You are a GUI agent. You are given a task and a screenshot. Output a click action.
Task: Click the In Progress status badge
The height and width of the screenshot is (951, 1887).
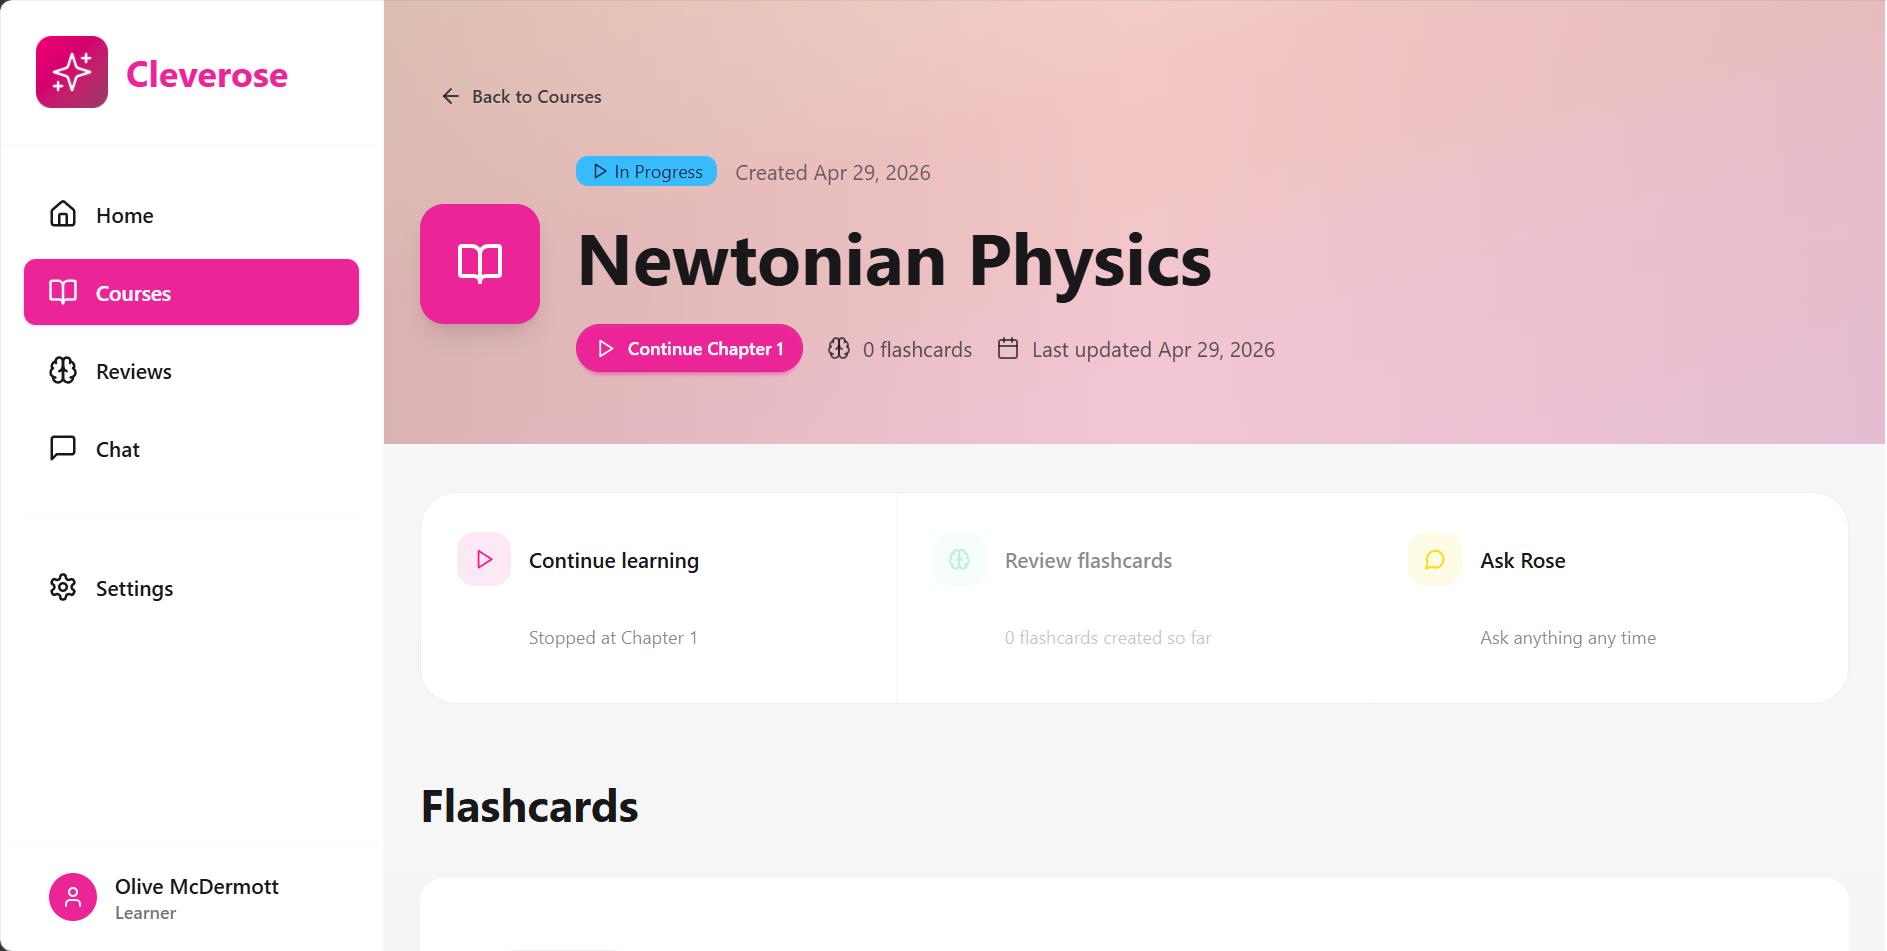coord(646,171)
